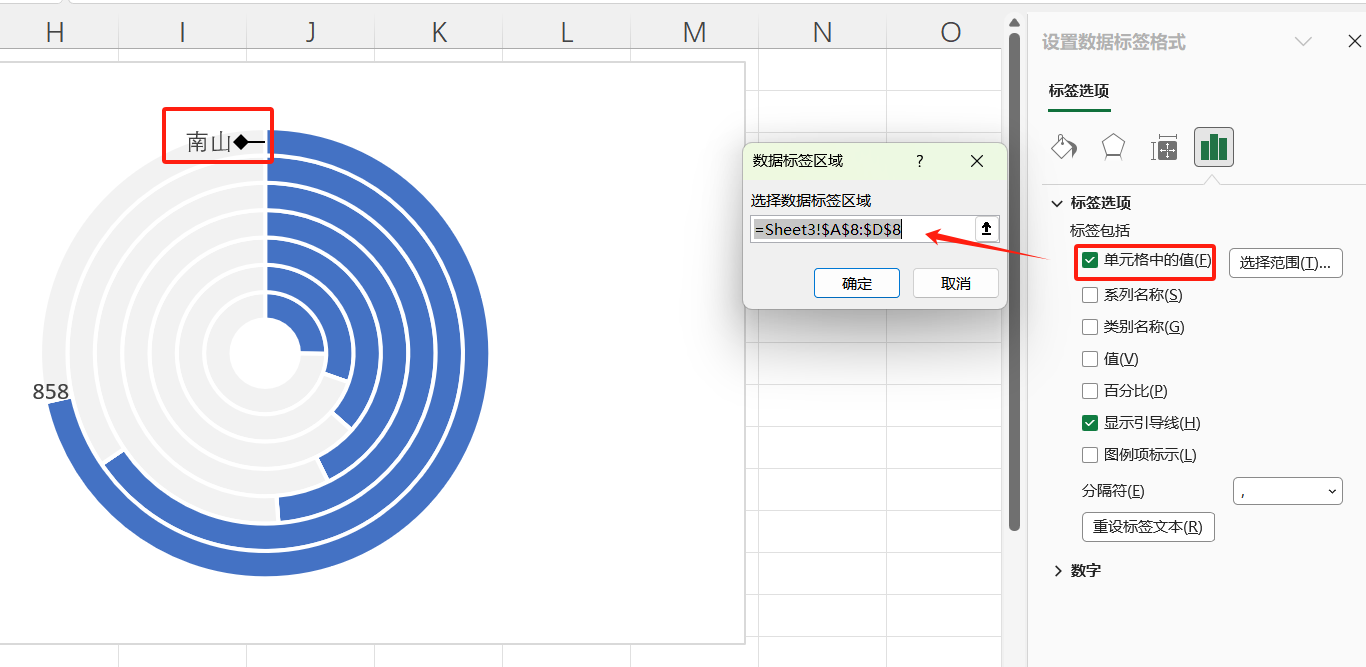The height and width of the screenshot is (667, 1366).
Task: Open the effects pentagon icon in the pane
Action: [1113, 147]
